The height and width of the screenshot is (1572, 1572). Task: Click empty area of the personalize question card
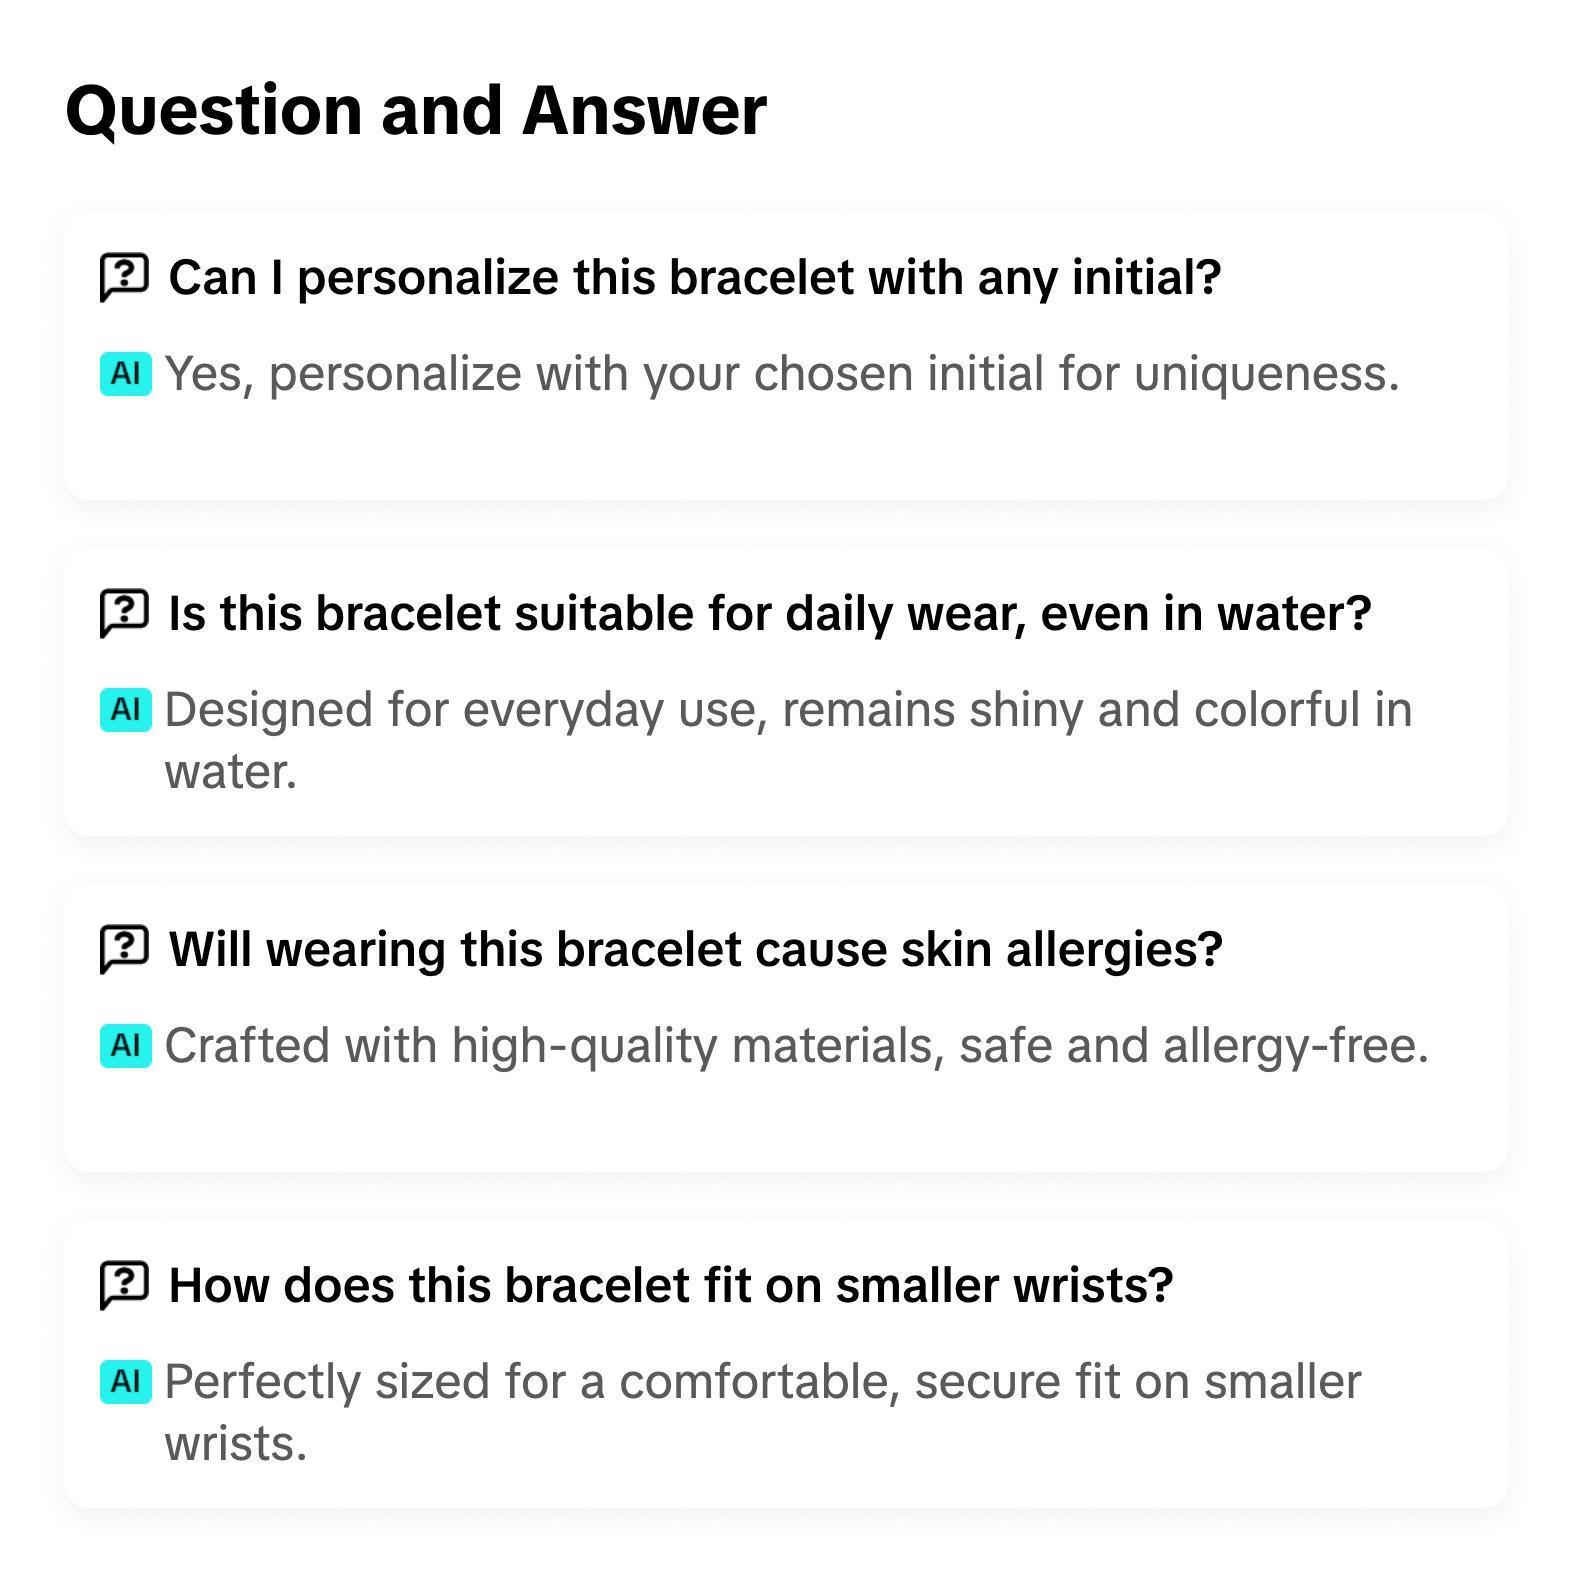tap(785, 450)
